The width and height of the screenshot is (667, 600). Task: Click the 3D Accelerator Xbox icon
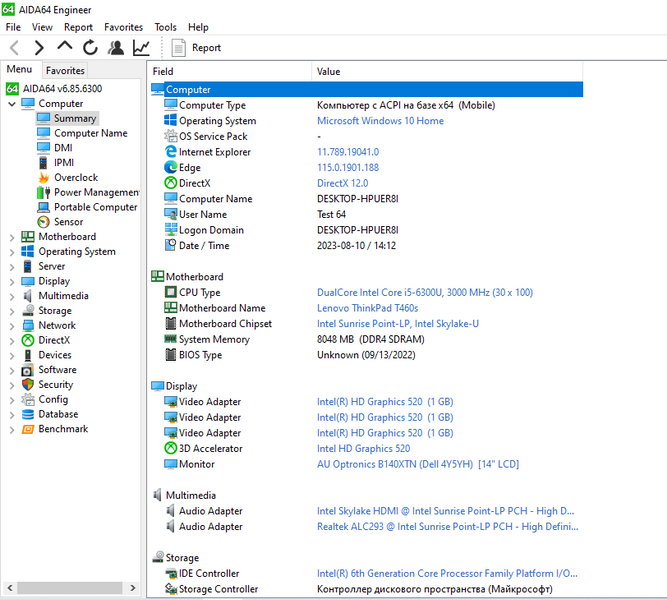click(x=171, y=448)
